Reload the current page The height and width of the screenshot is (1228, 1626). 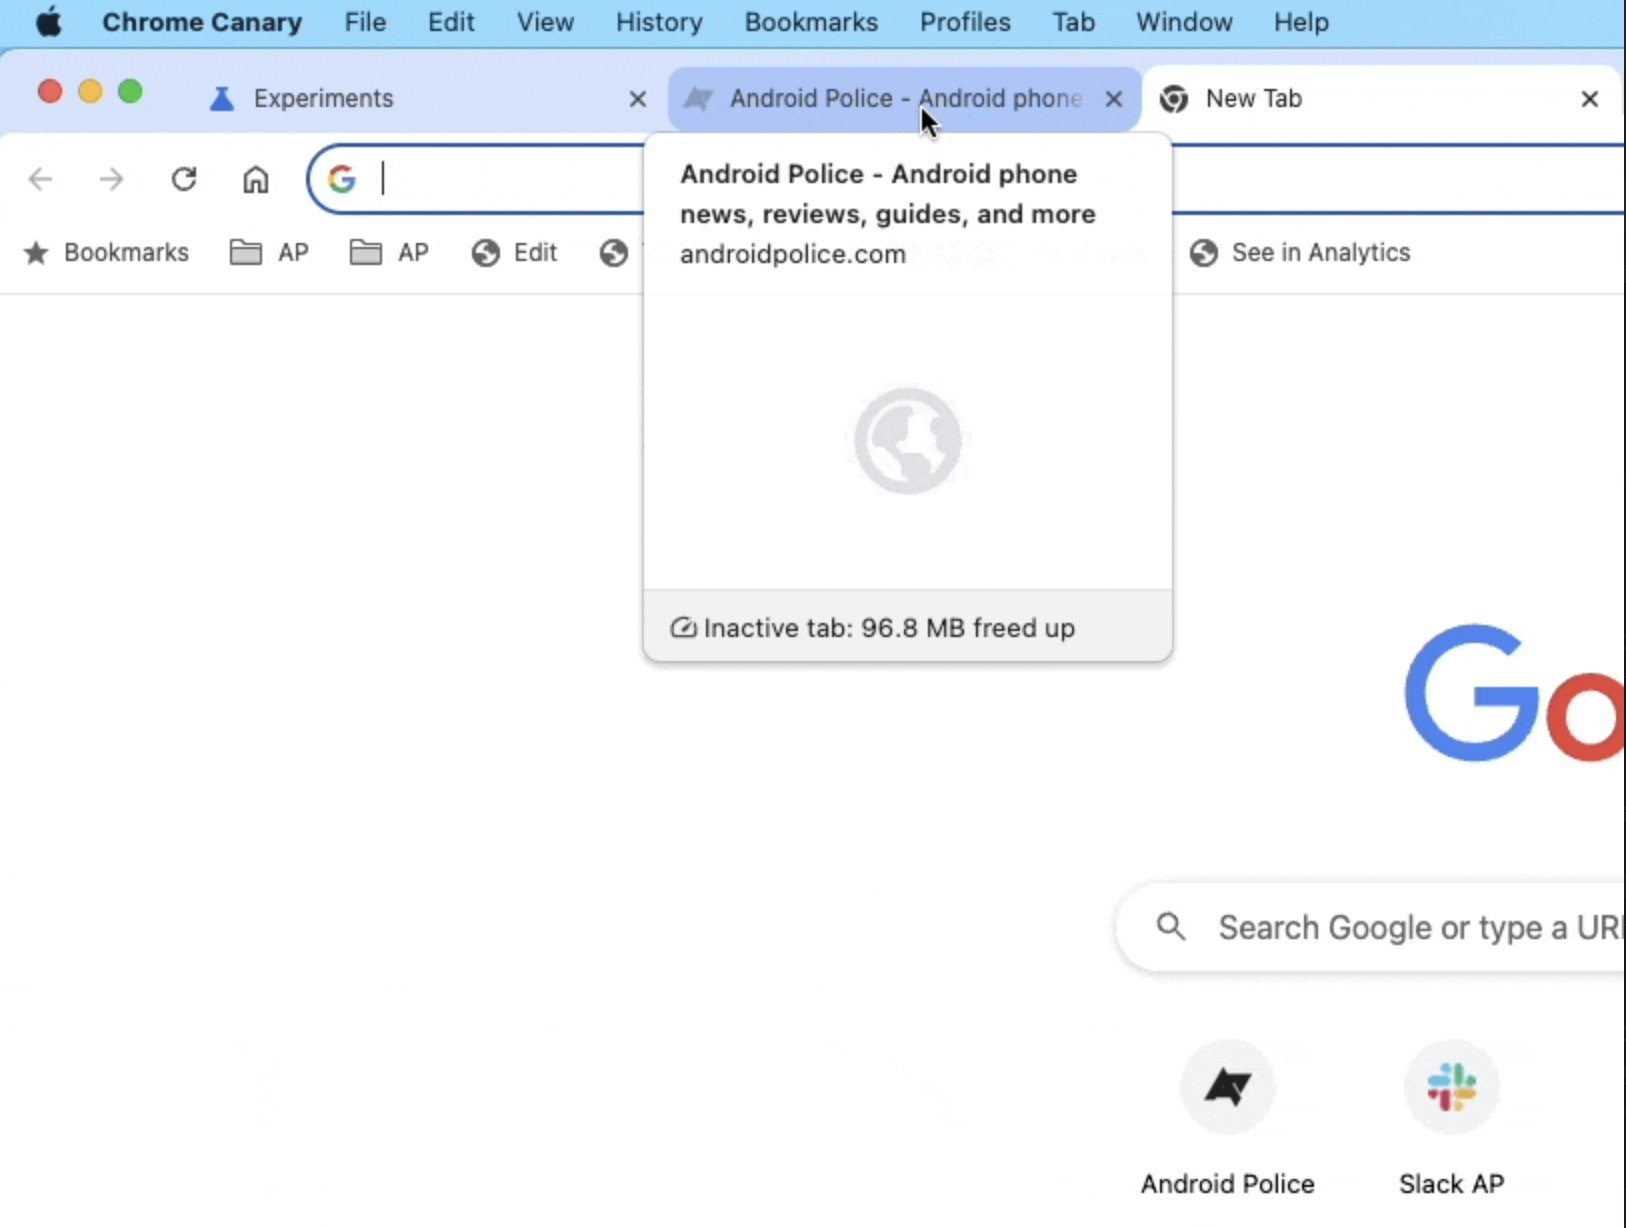[184, 179]
